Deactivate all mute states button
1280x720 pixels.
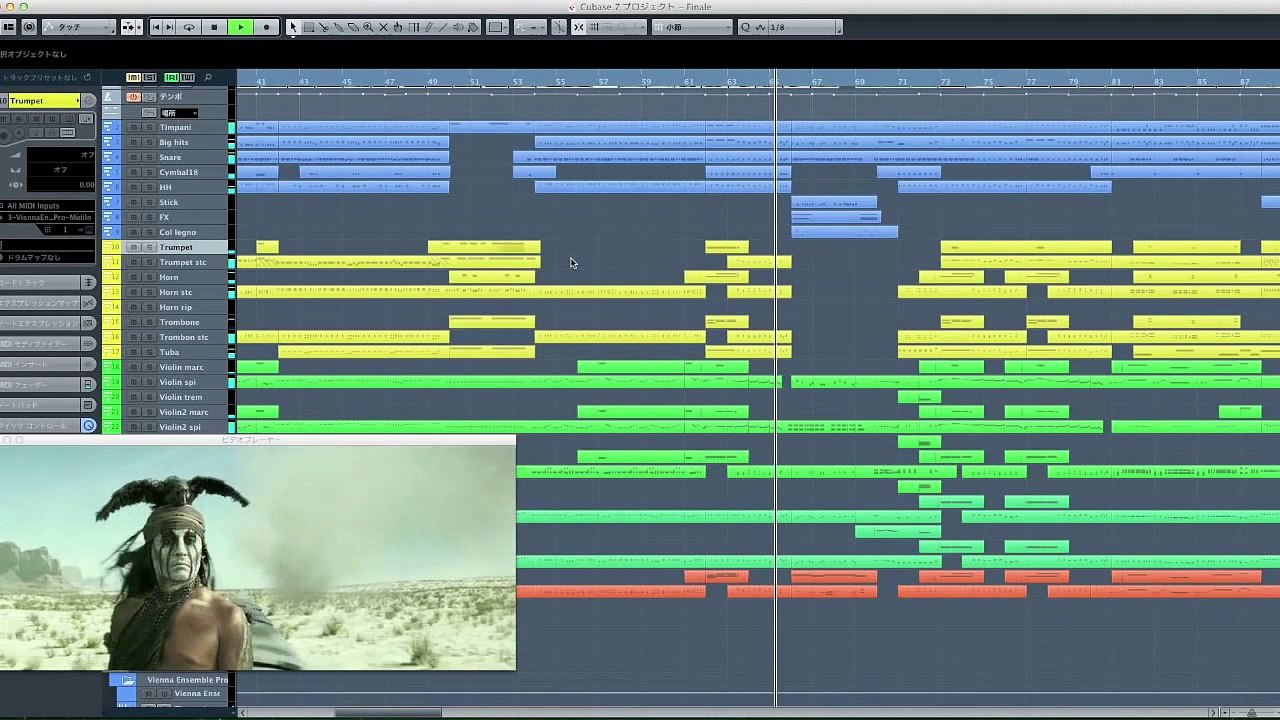tap(133, 77)
